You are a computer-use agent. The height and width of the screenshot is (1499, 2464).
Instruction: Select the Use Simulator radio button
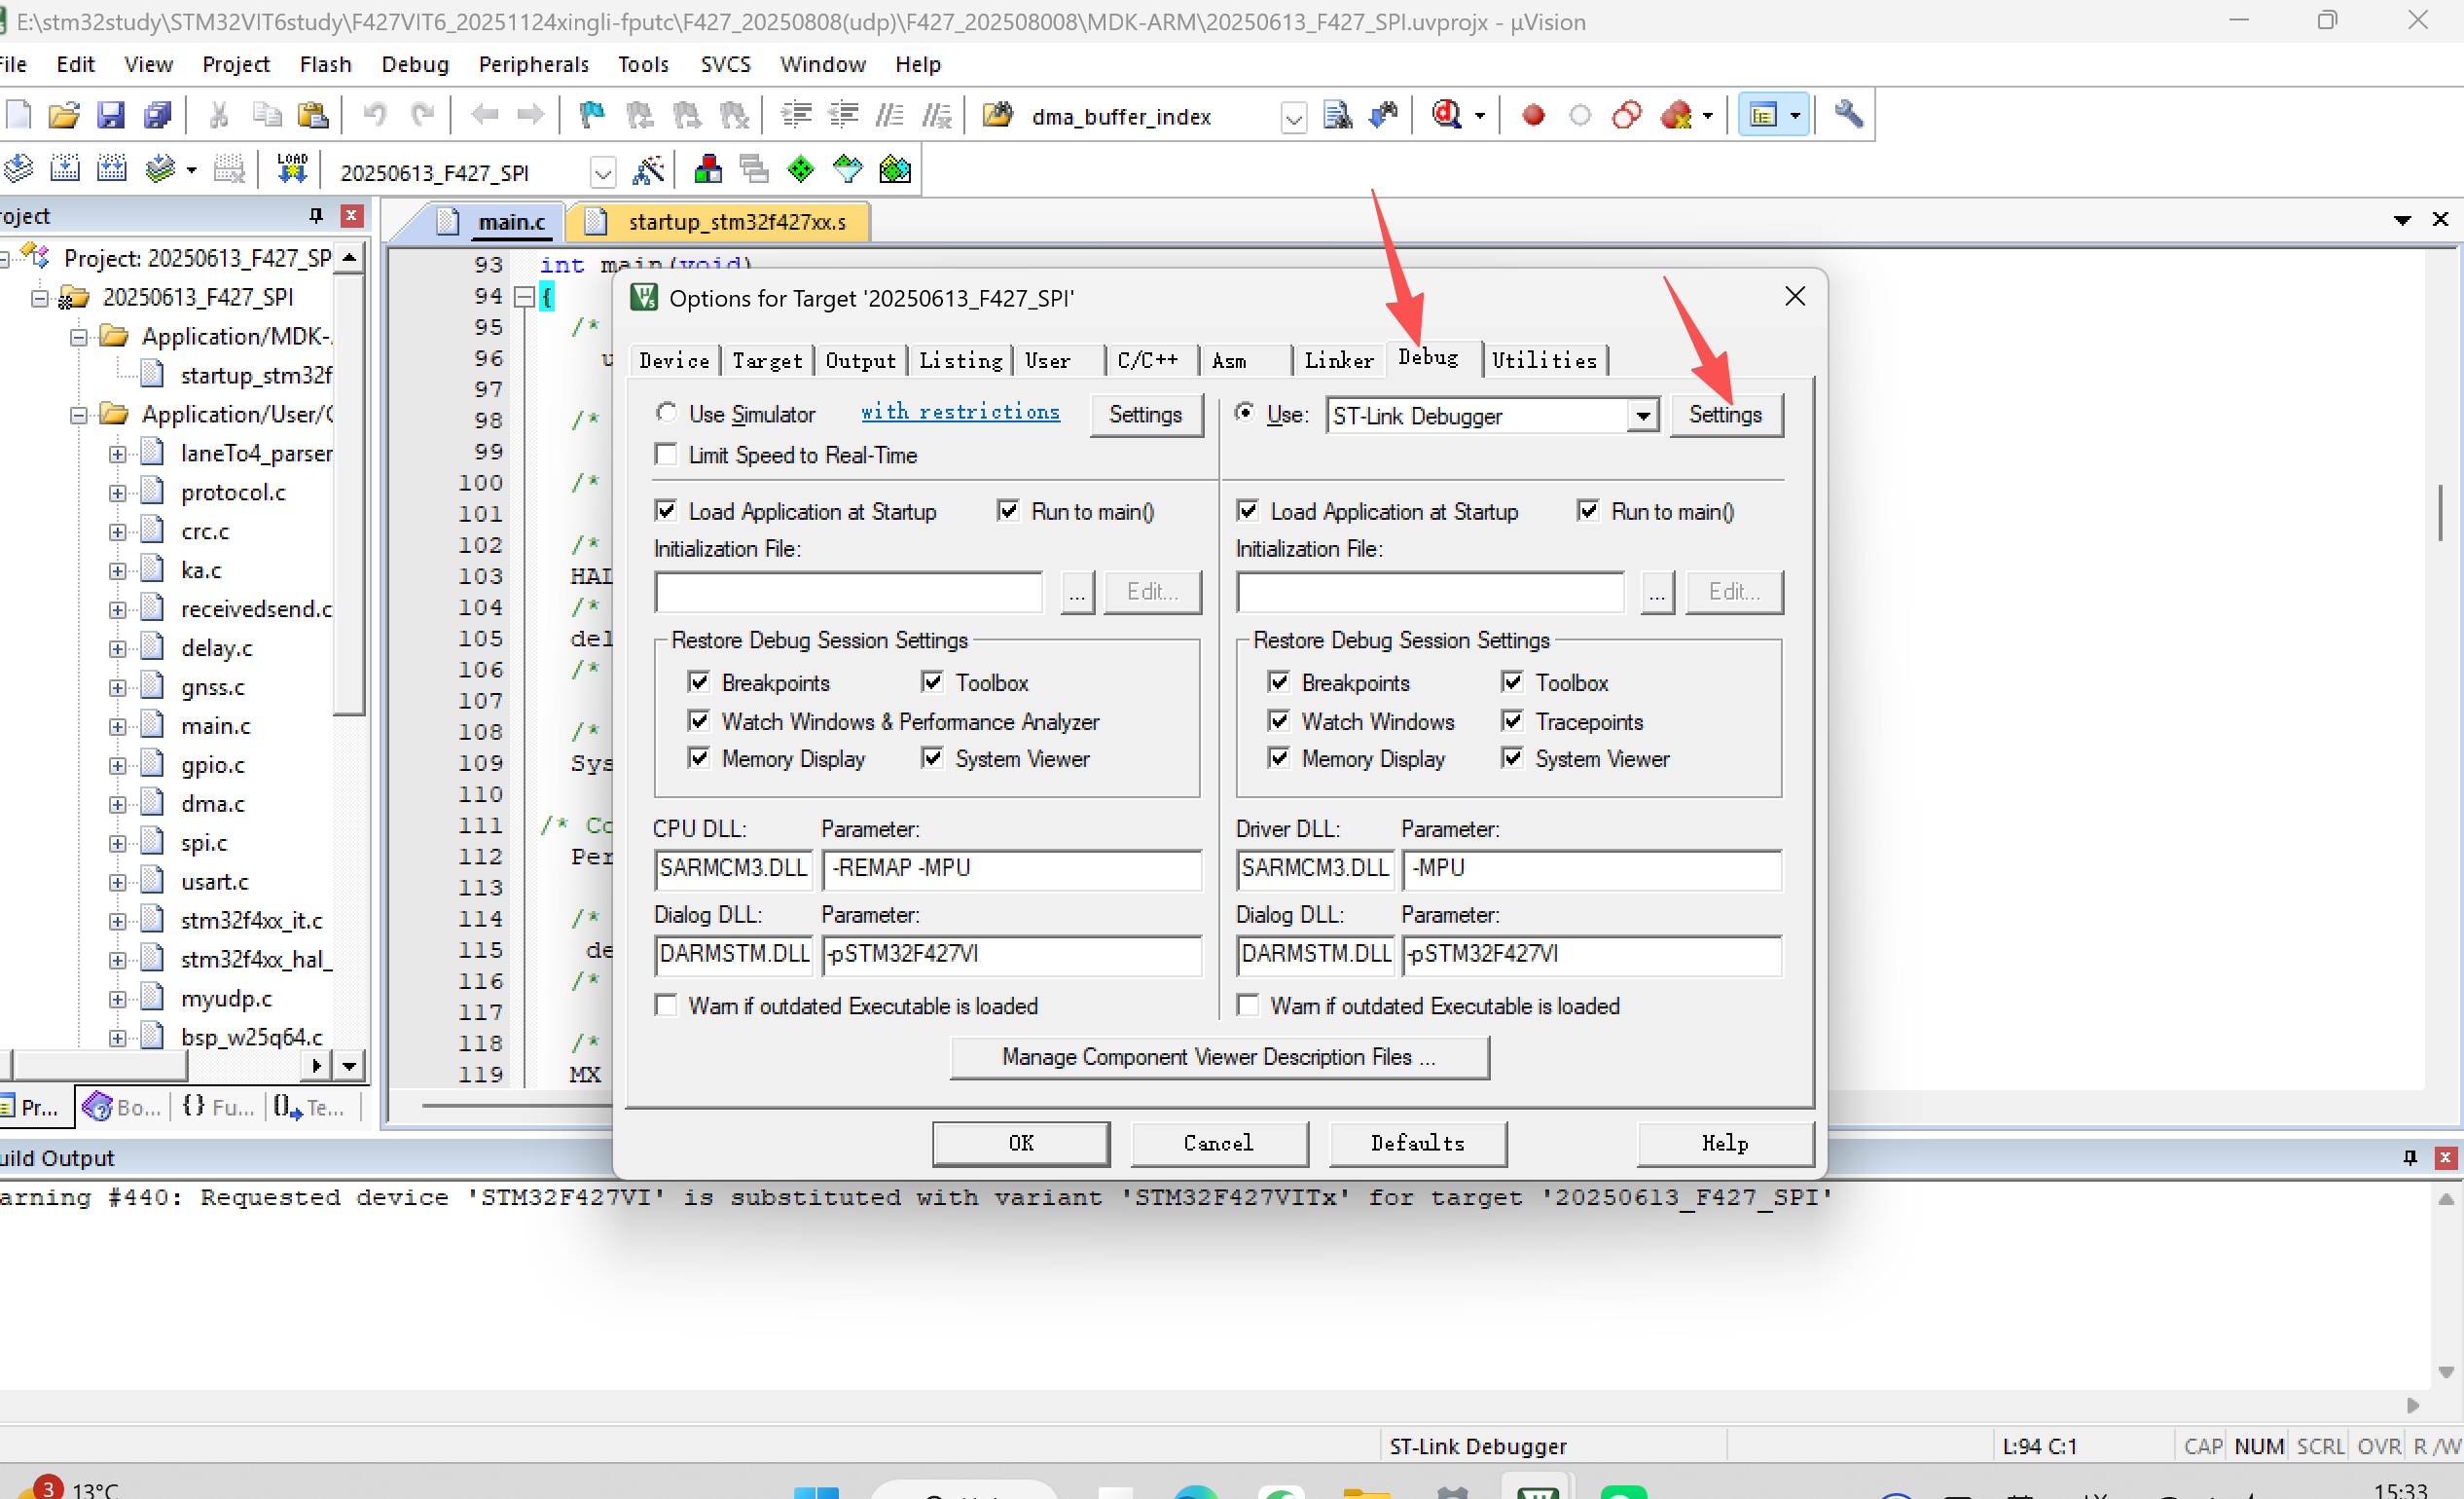pyautogui.click(x=666, y=413)
